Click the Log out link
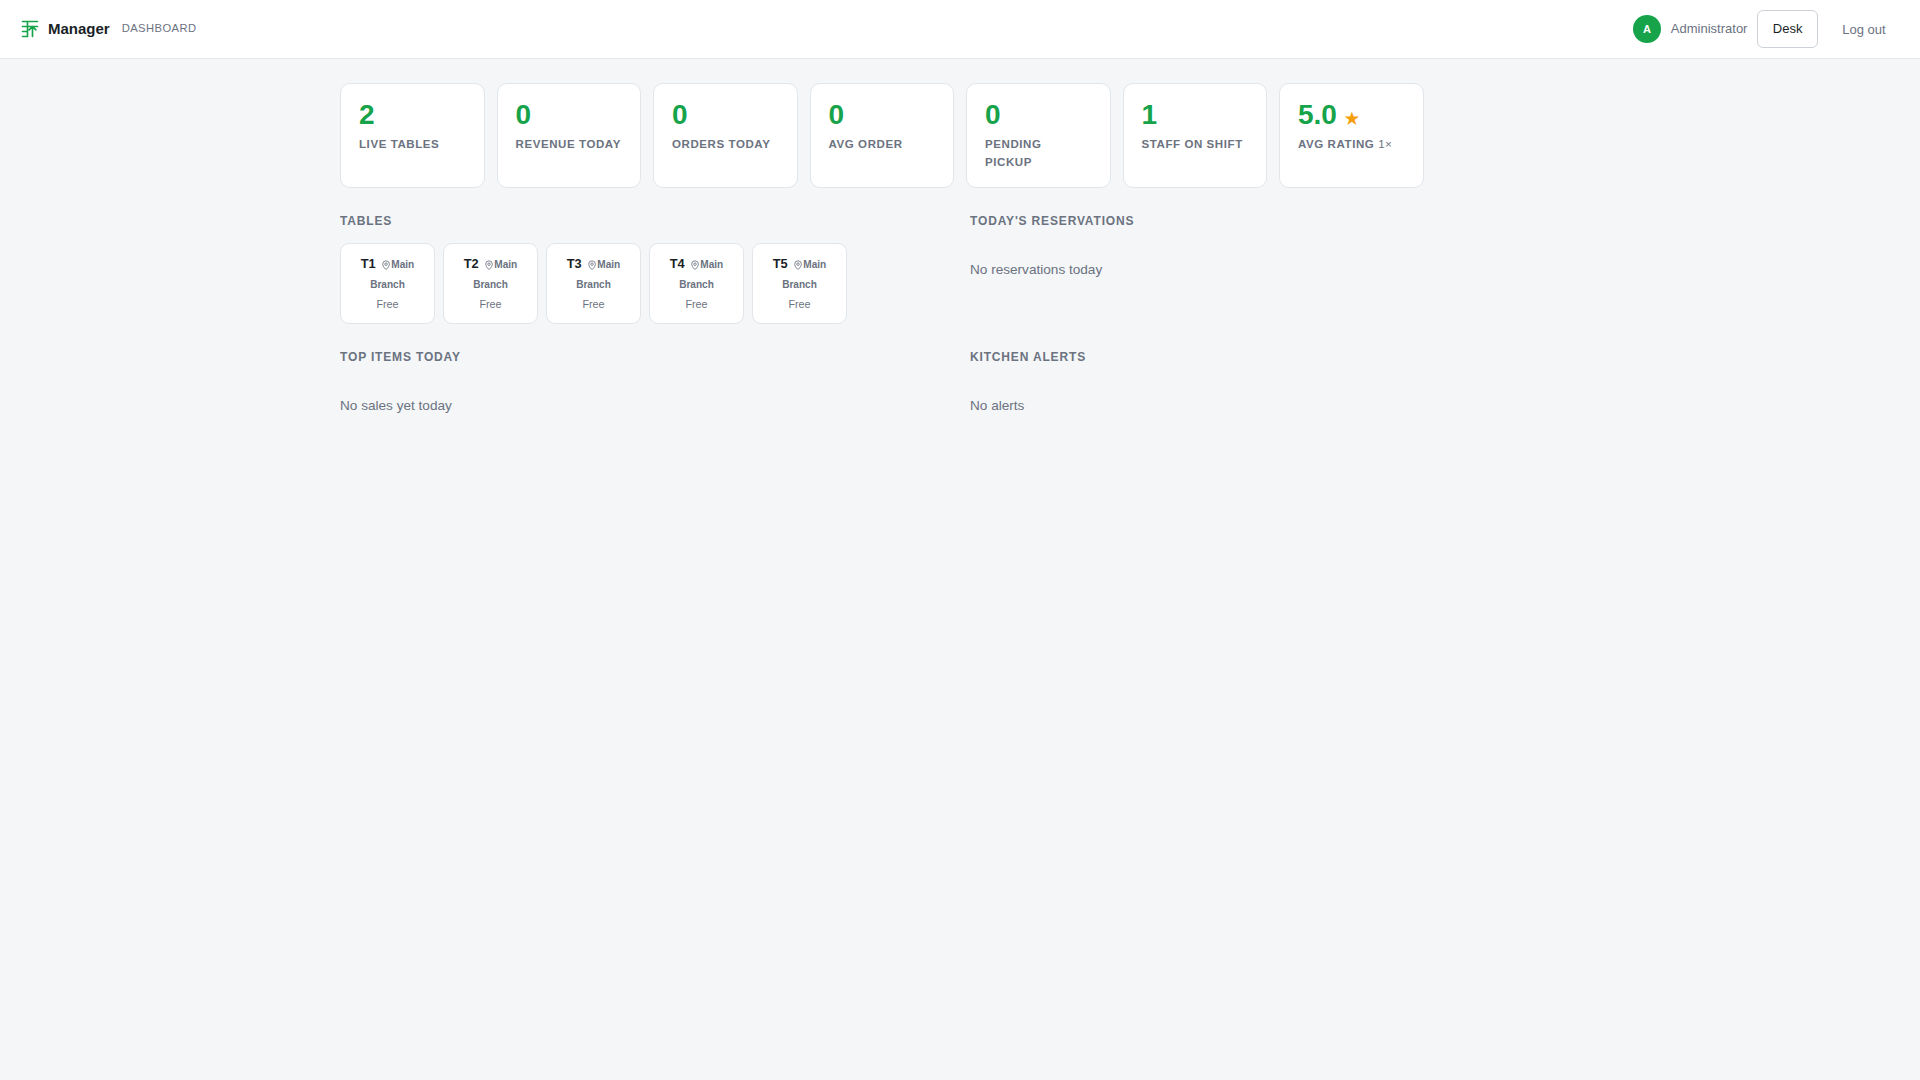The width and height of the screenshot is (1920, 1080). pyautogui.click(x=1864, y=29)
